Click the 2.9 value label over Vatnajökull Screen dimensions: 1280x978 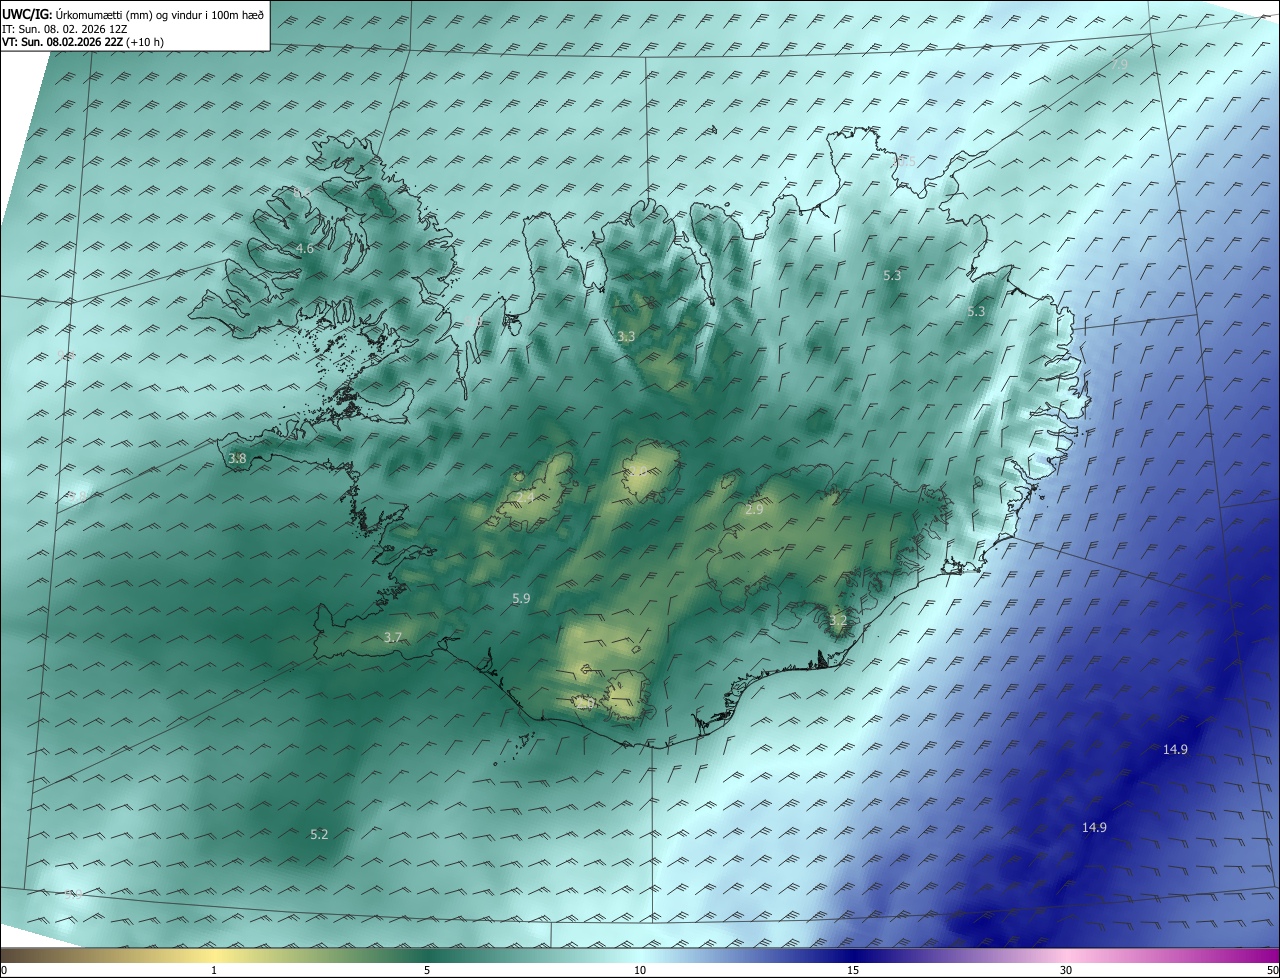[x=754, y=510]
